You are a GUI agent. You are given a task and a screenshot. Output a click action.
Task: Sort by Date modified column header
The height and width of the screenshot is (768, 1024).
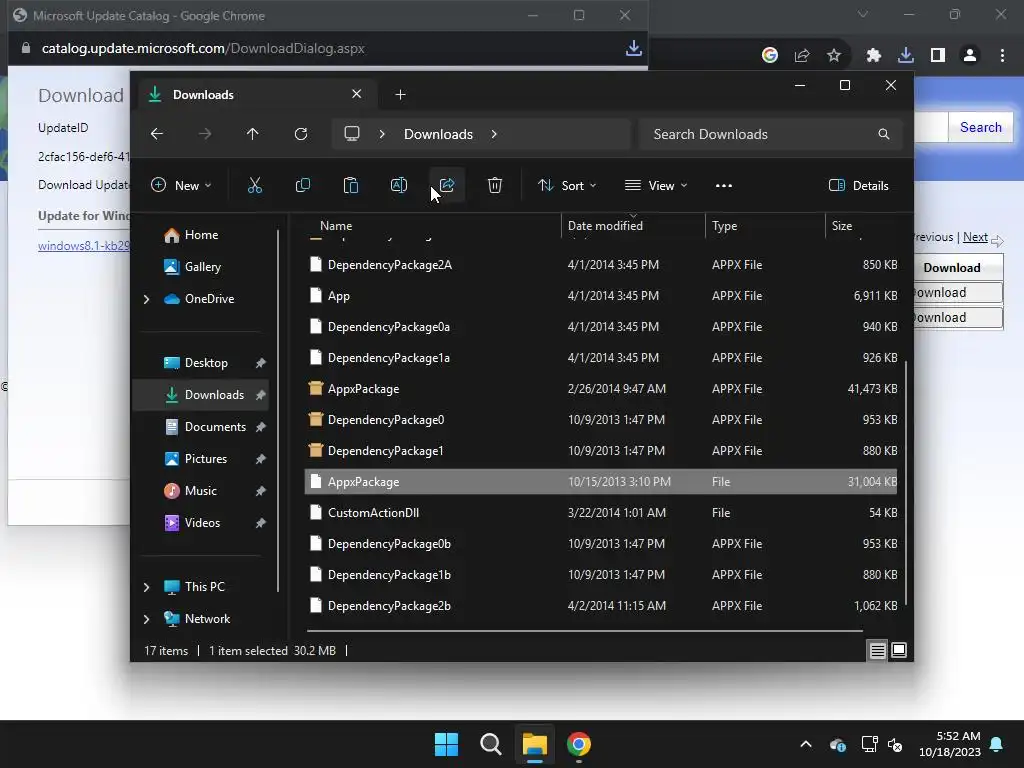coord(605,226)
